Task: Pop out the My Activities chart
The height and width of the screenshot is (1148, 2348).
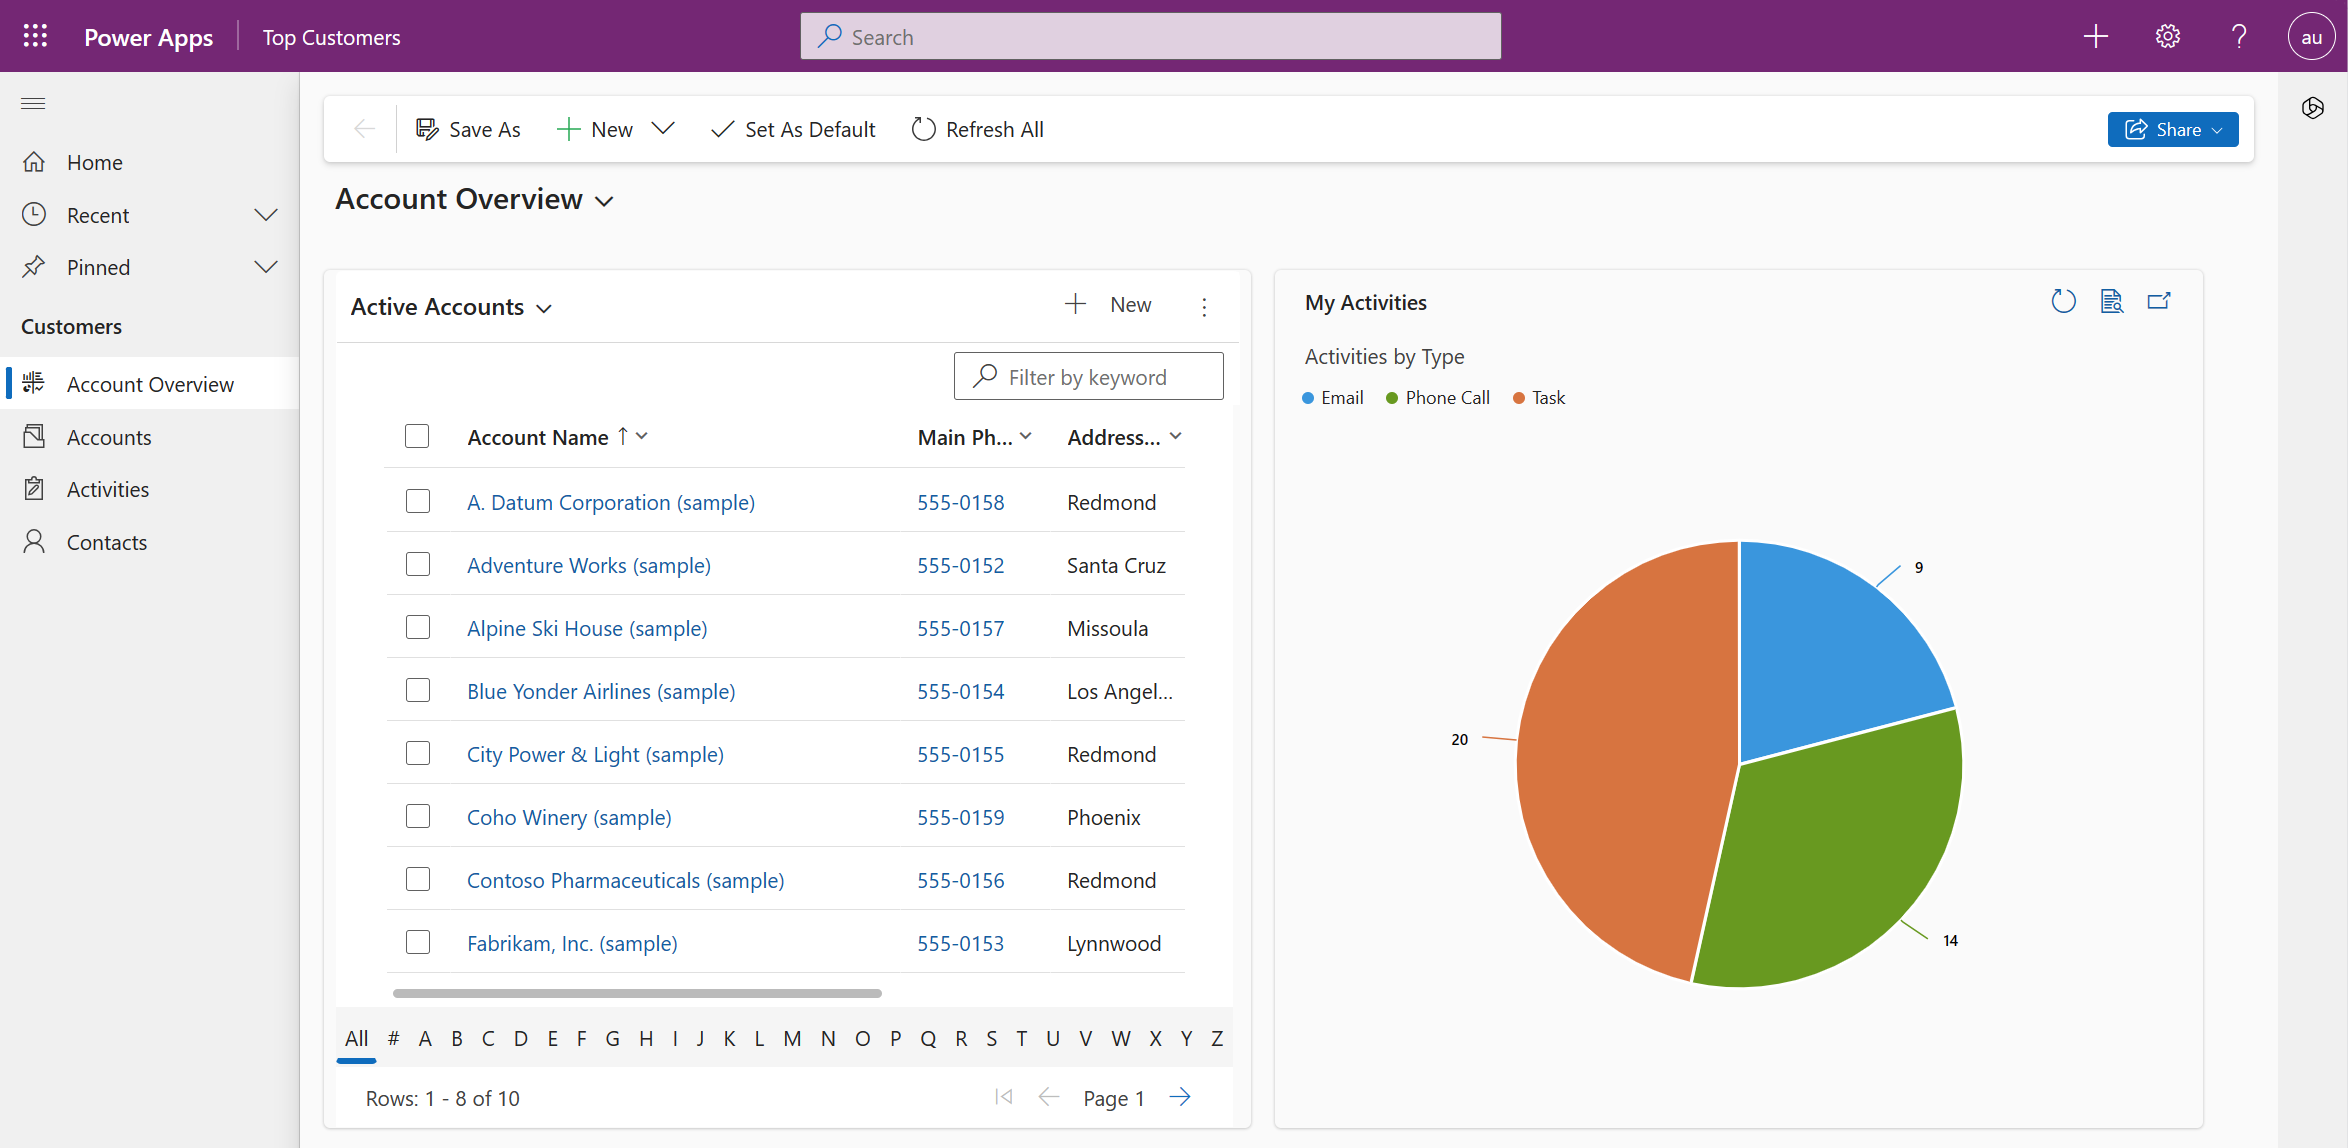Action: (x=2160, y=300)
